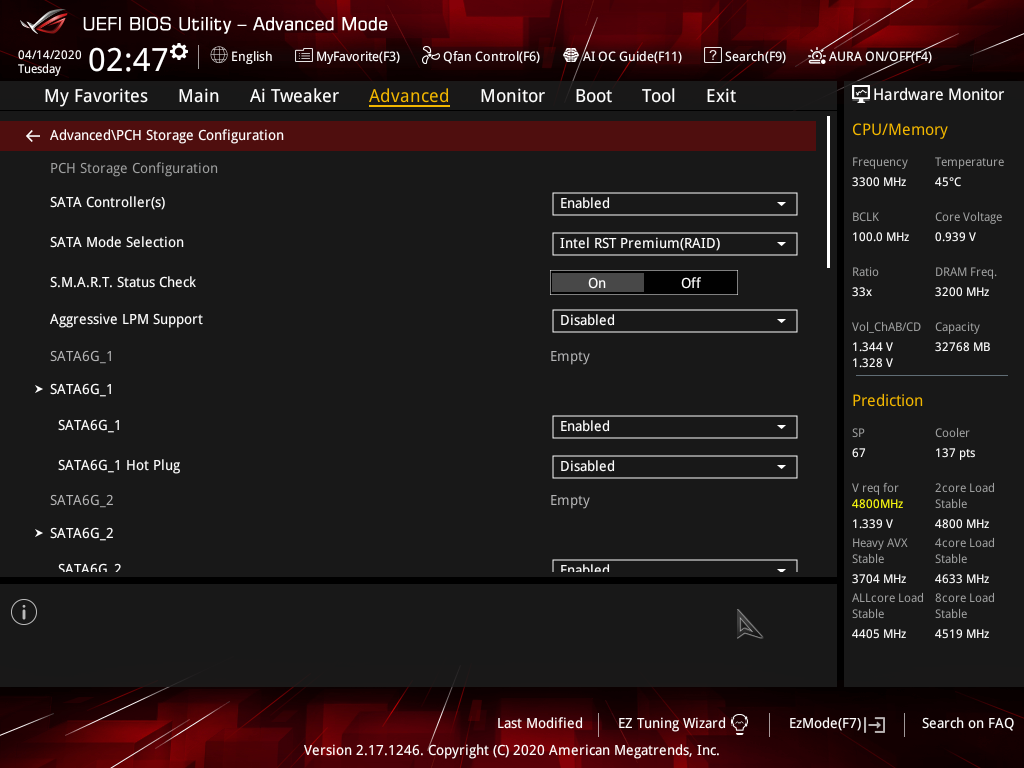This screenshot has width=1024, height=768.
Task: Click Last Modified button
Action: pyautogui.click(x=539, y=724)
